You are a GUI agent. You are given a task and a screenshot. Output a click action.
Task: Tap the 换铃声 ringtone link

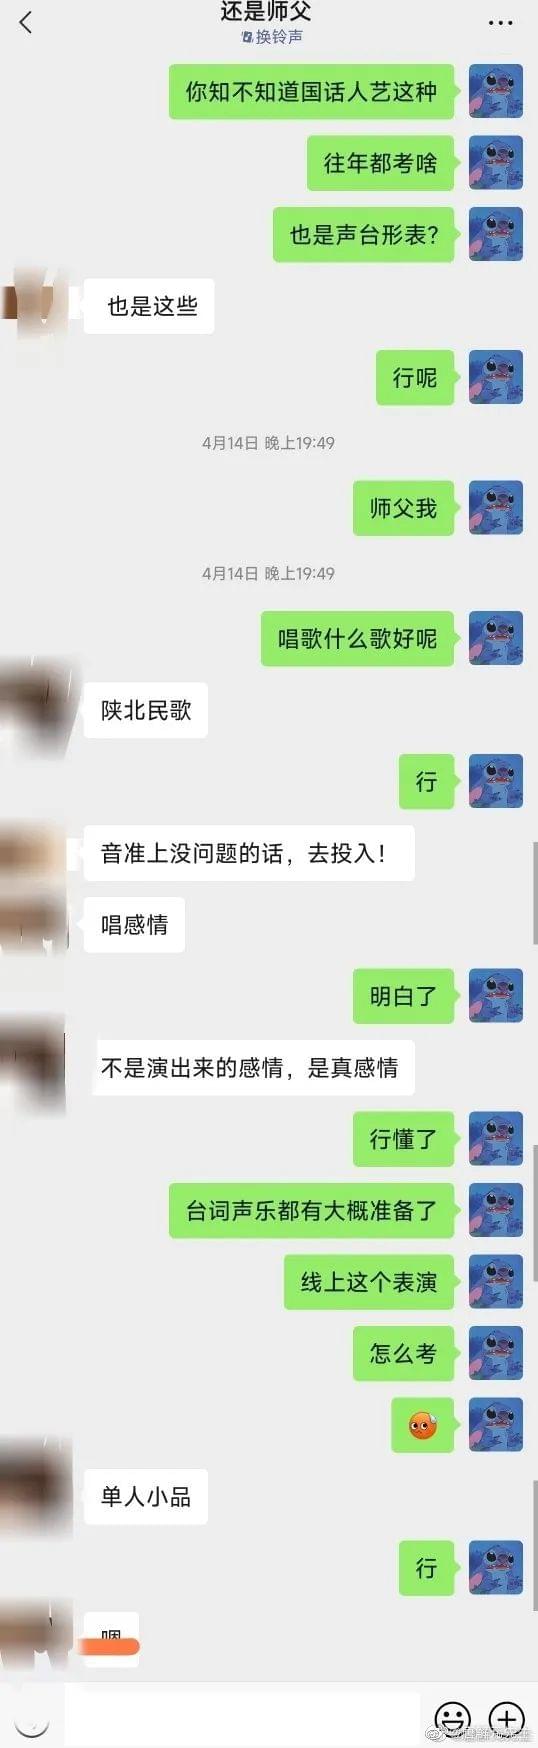pos(271,37)
